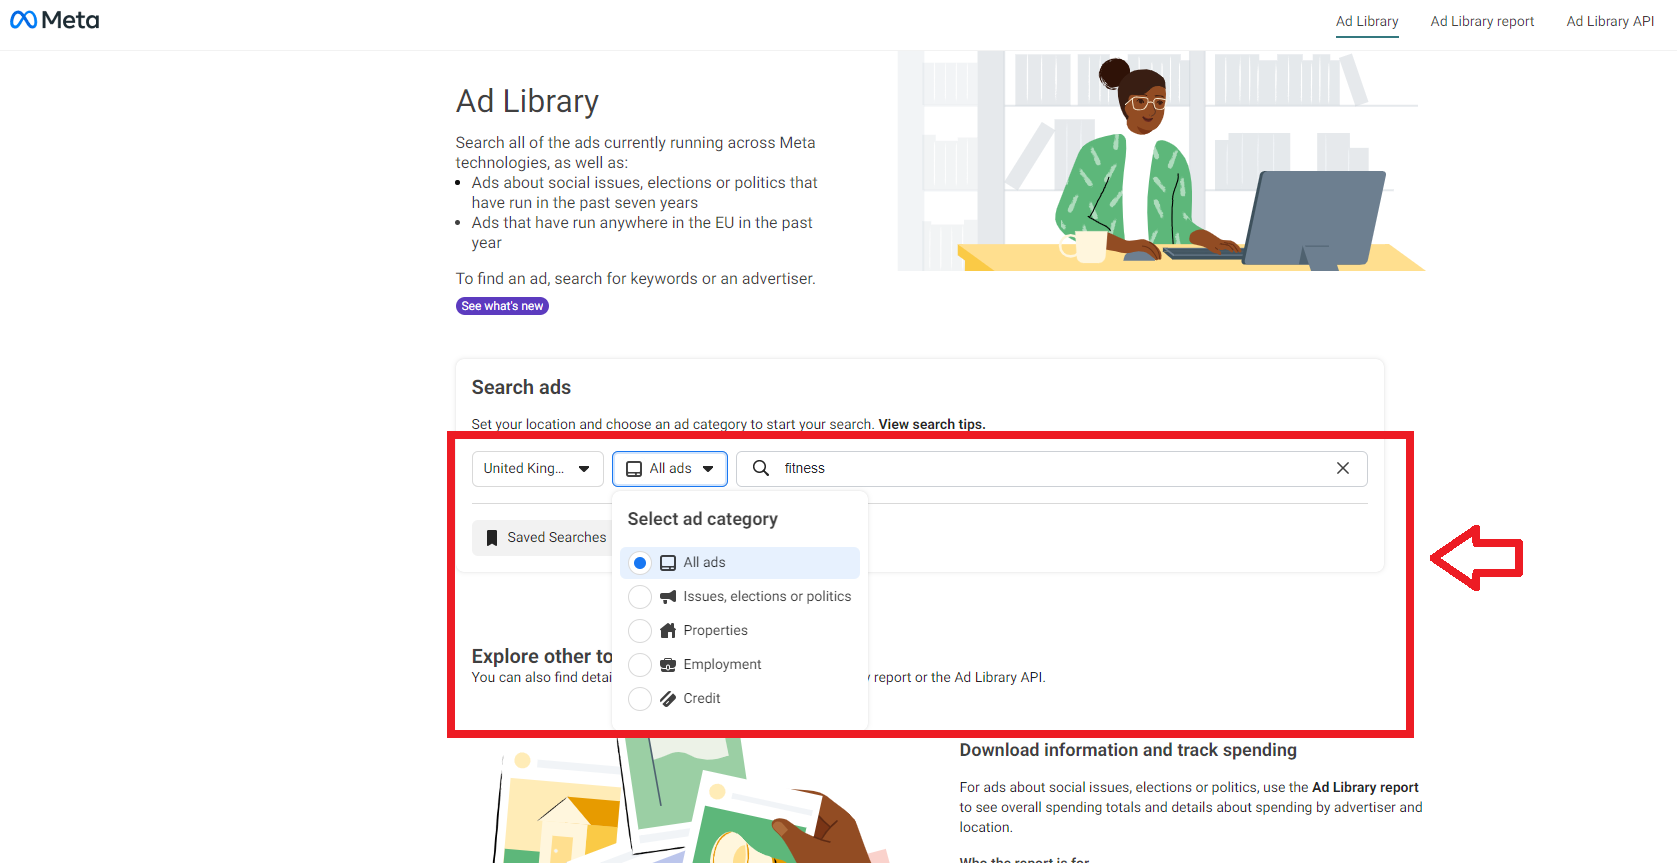Click the card icon for Credit
Viewport: 1677px width, 863px height.
point(668,699)
